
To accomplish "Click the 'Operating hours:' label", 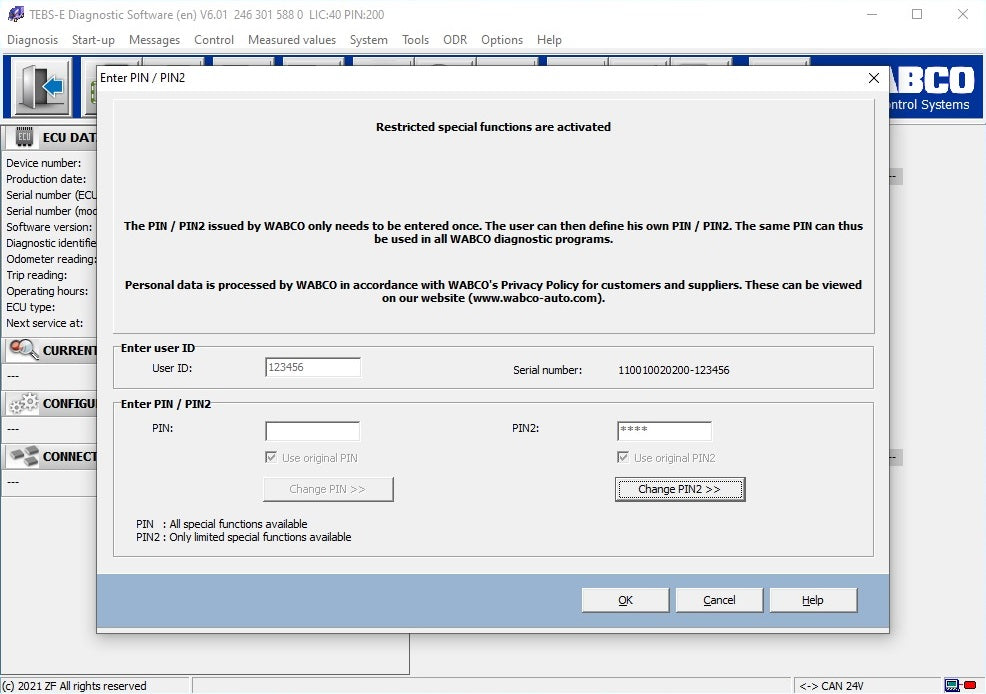I will [47, 291].
